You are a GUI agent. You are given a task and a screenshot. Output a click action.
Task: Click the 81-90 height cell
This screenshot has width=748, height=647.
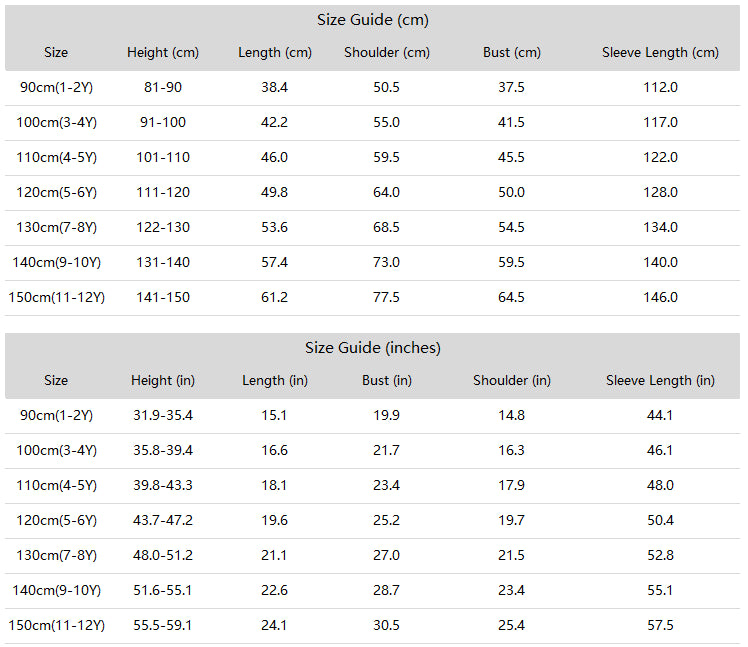(x=163, y=87)
